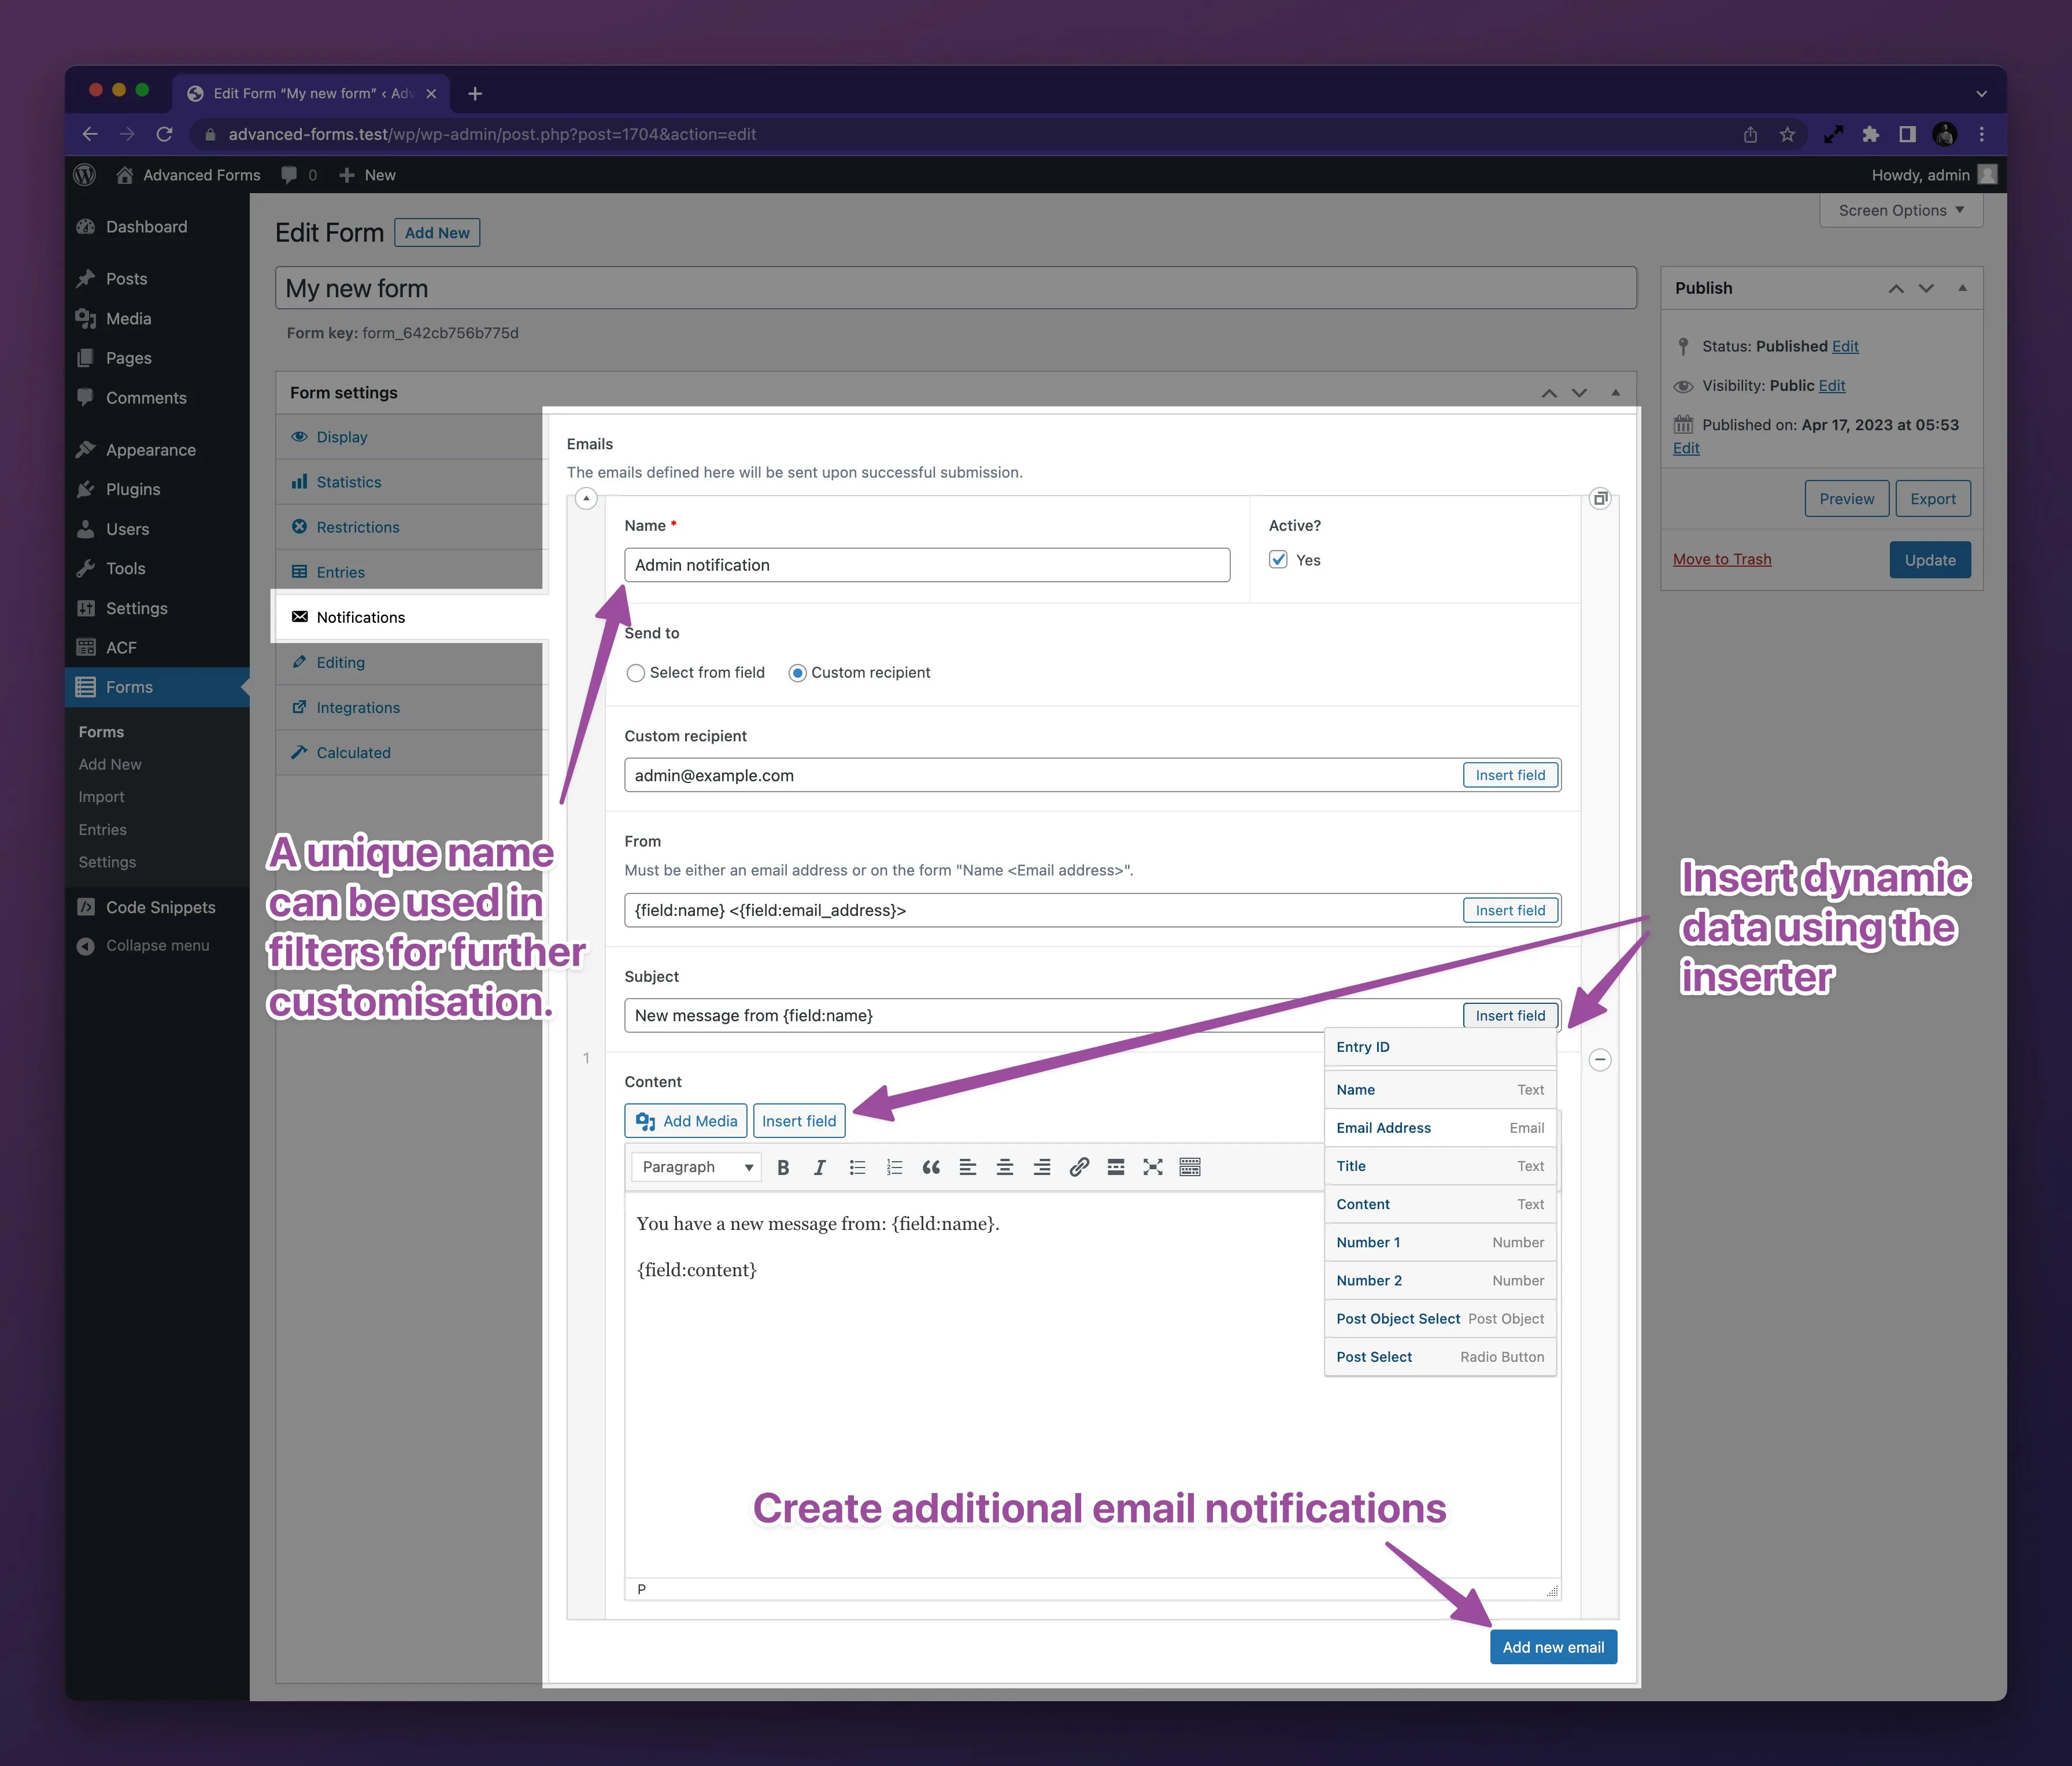
Task: Toggle the editor toolbar kitchen sink
Action: coord(1190,1167)
